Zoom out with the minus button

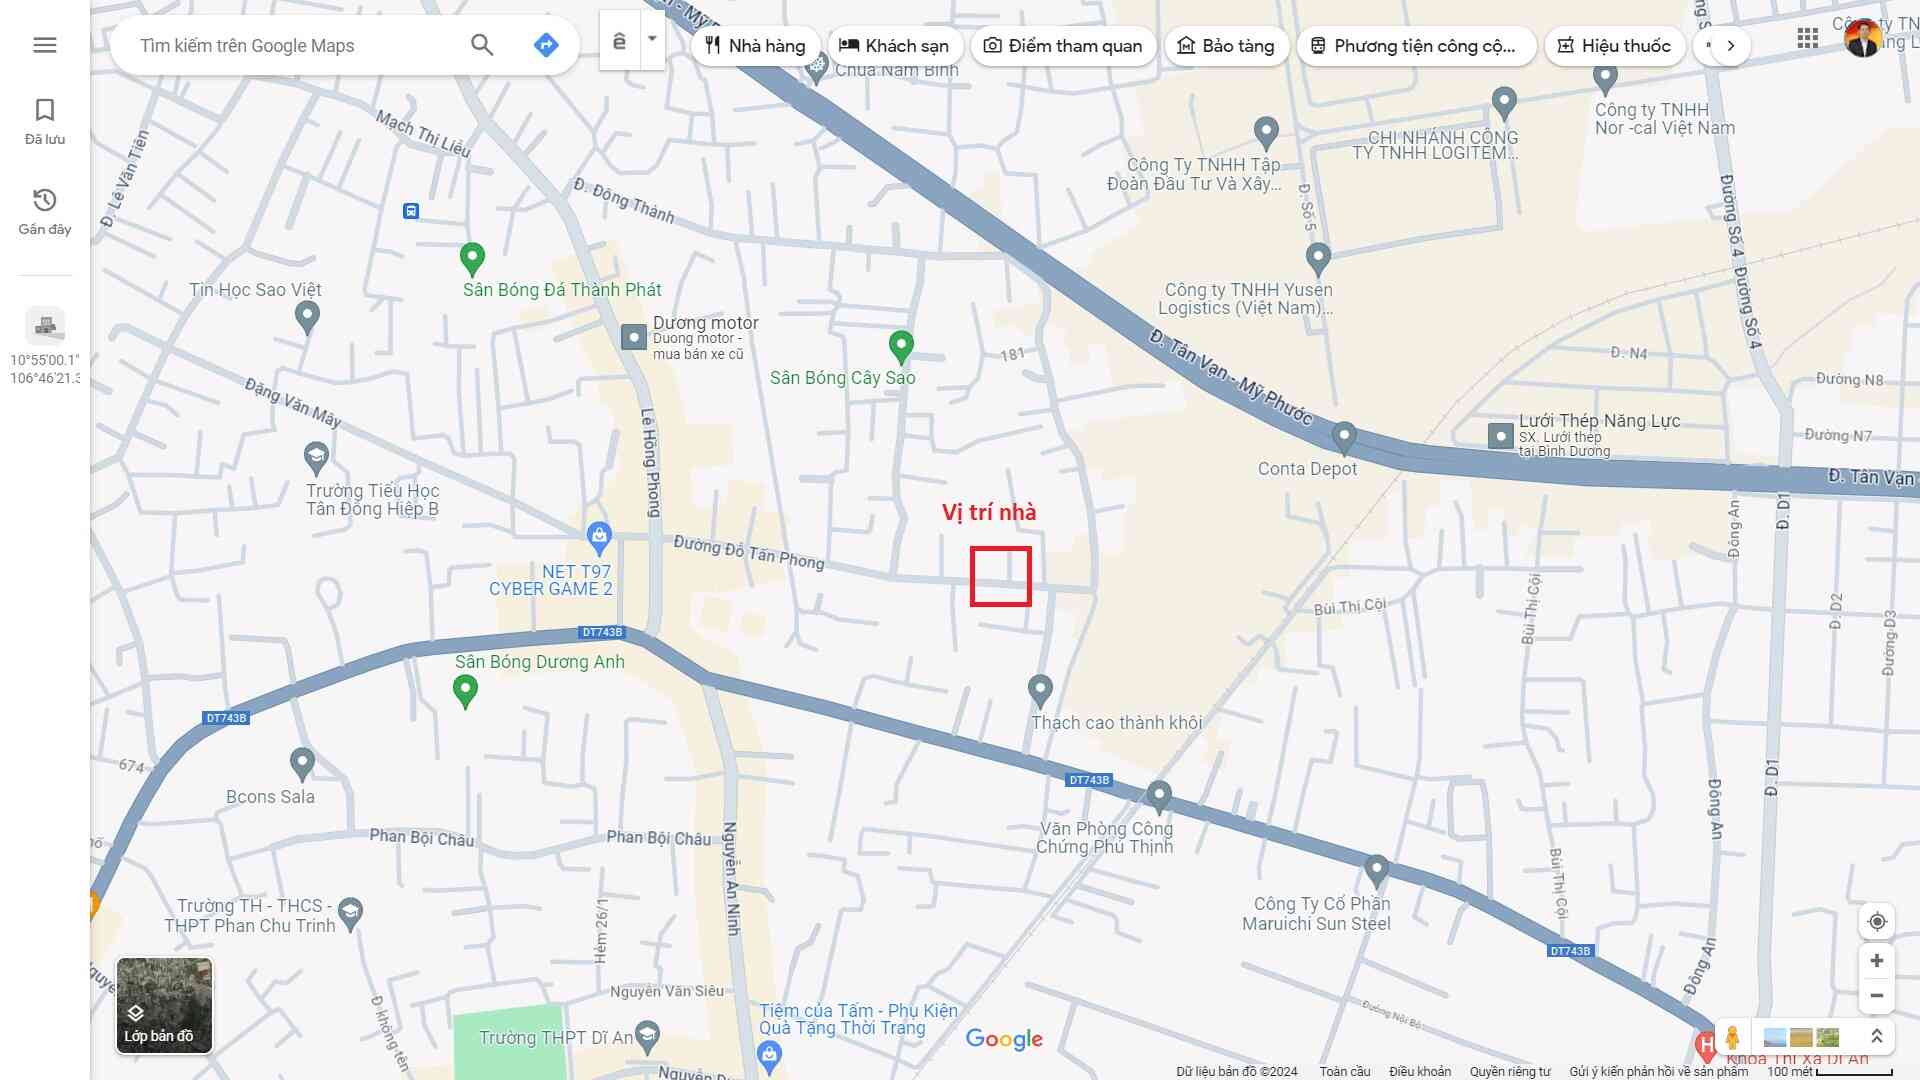[x=1877, y=996]
